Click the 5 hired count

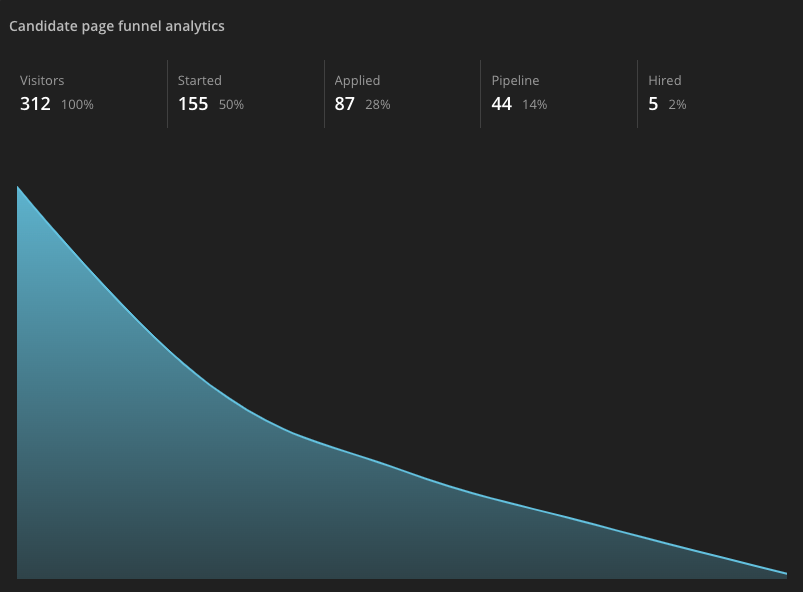[x=653, y=104]
